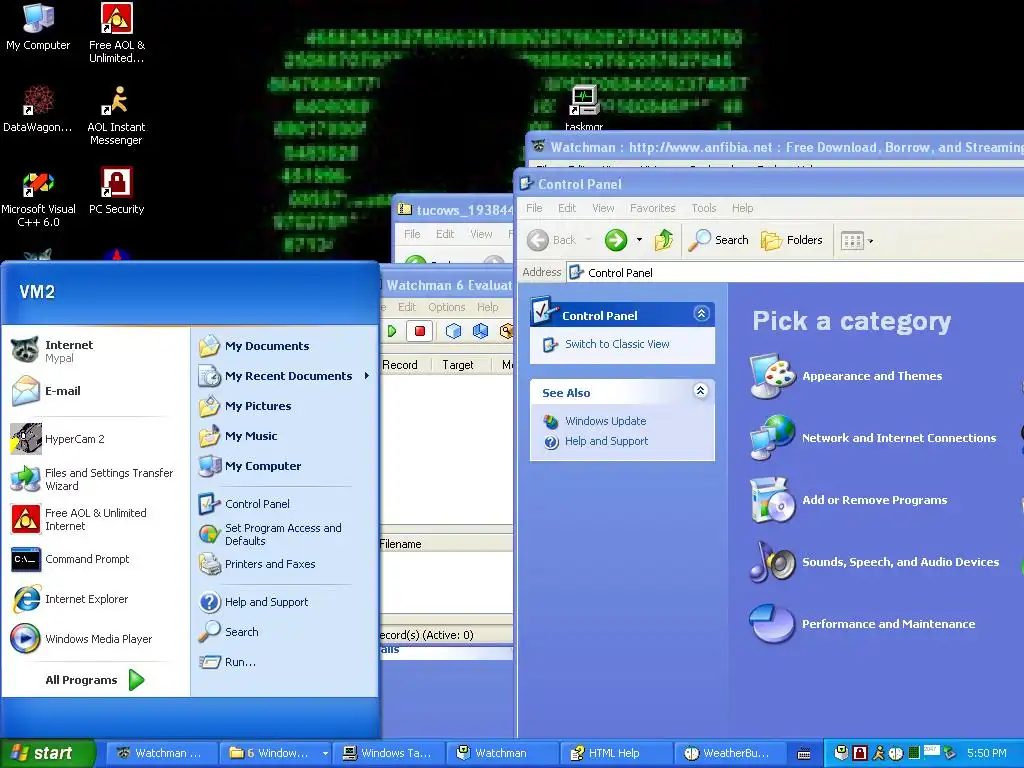
Task: Click the green play button in Watchman toolbar
Action: click(x=392, y=331)
